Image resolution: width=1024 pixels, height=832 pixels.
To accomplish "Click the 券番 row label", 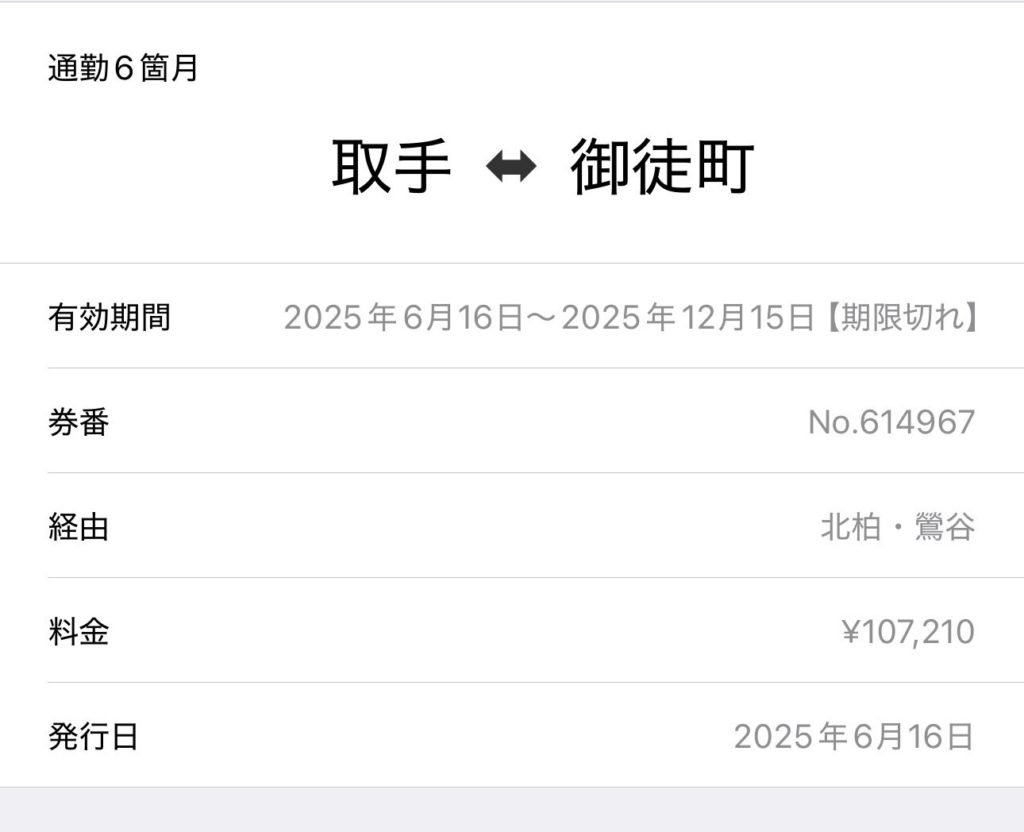I will [x=78, y=422].
